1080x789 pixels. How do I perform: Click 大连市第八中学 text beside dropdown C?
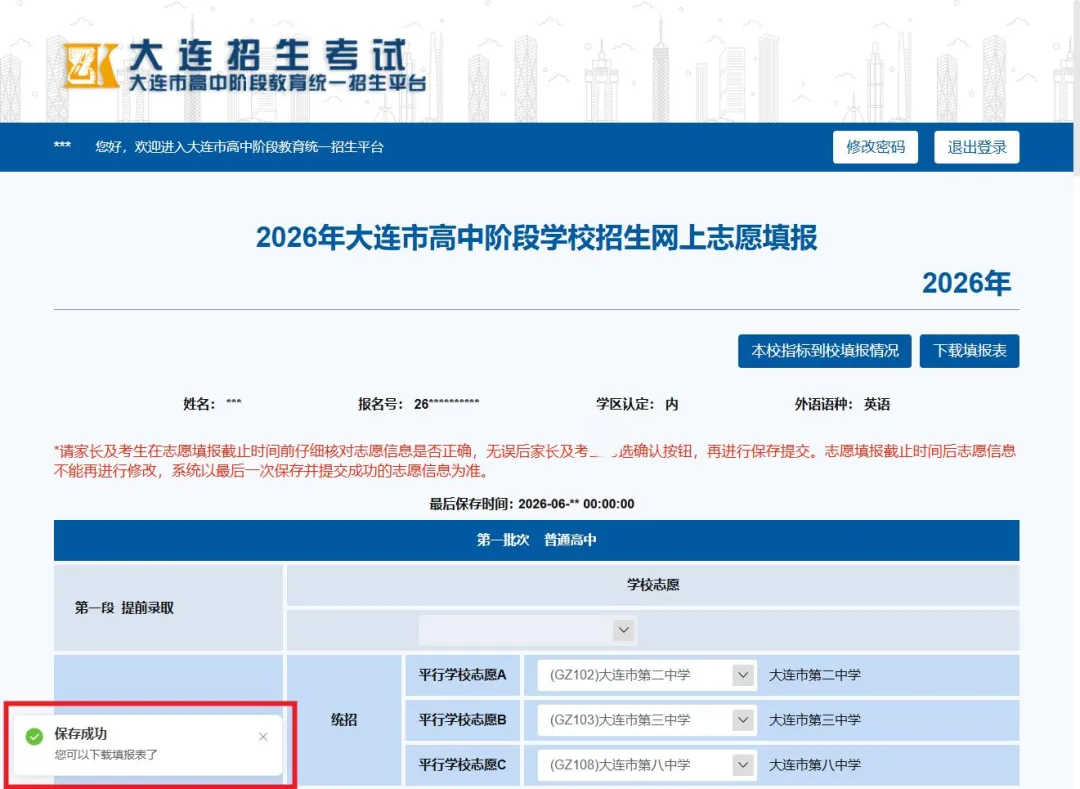[815, 764]
